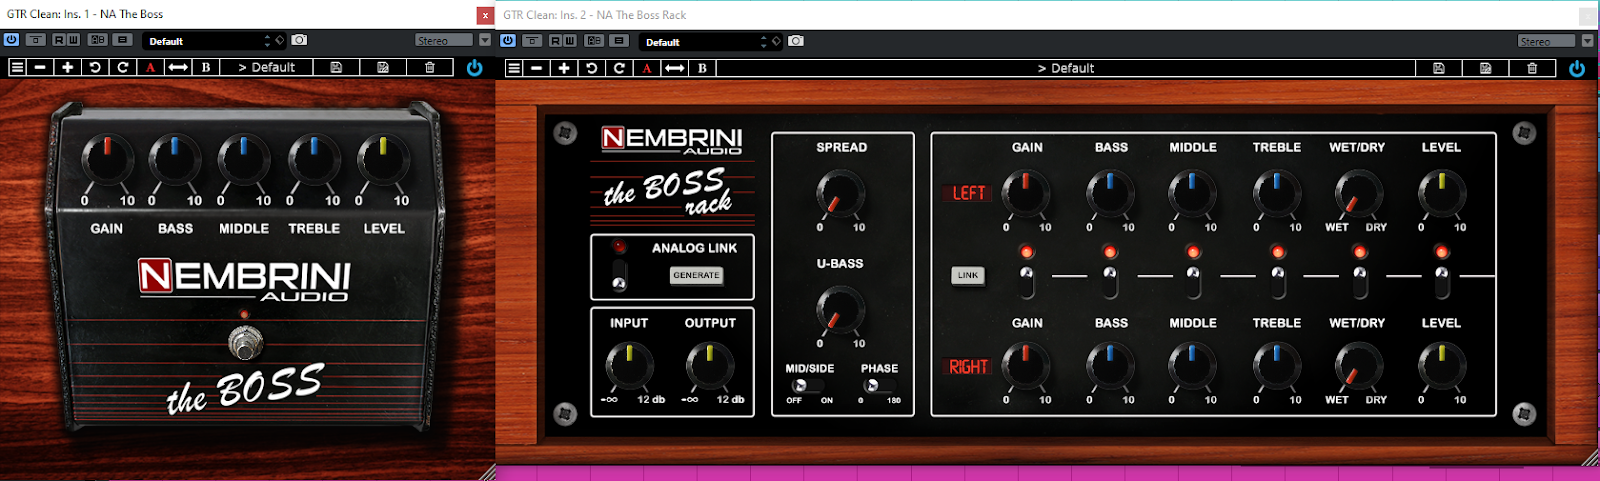This screenshot has width=1600, height=481.
Task: Select B state in The Boss Rack window
Action: [x=703, y=68]
